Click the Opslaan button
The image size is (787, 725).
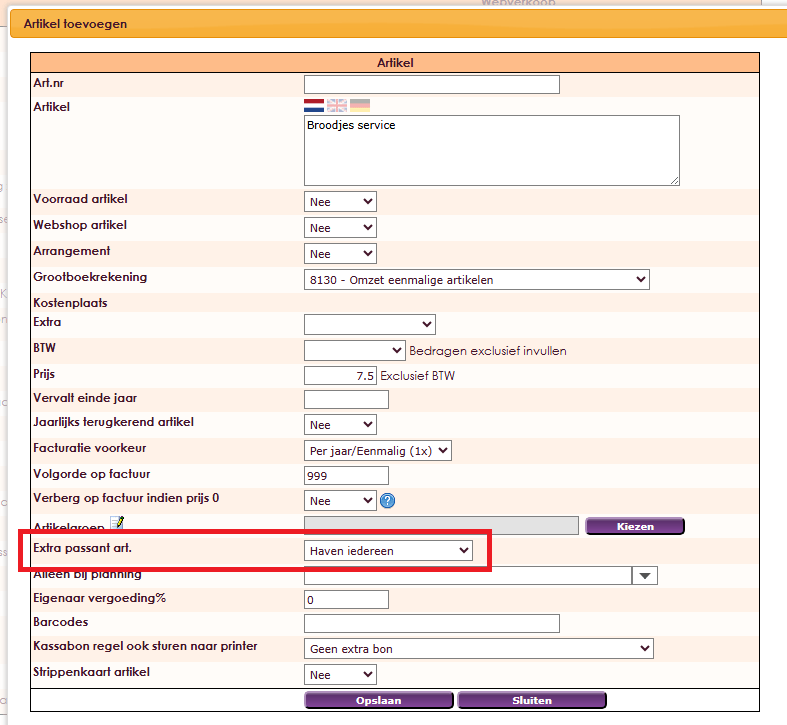coord(379,700)
